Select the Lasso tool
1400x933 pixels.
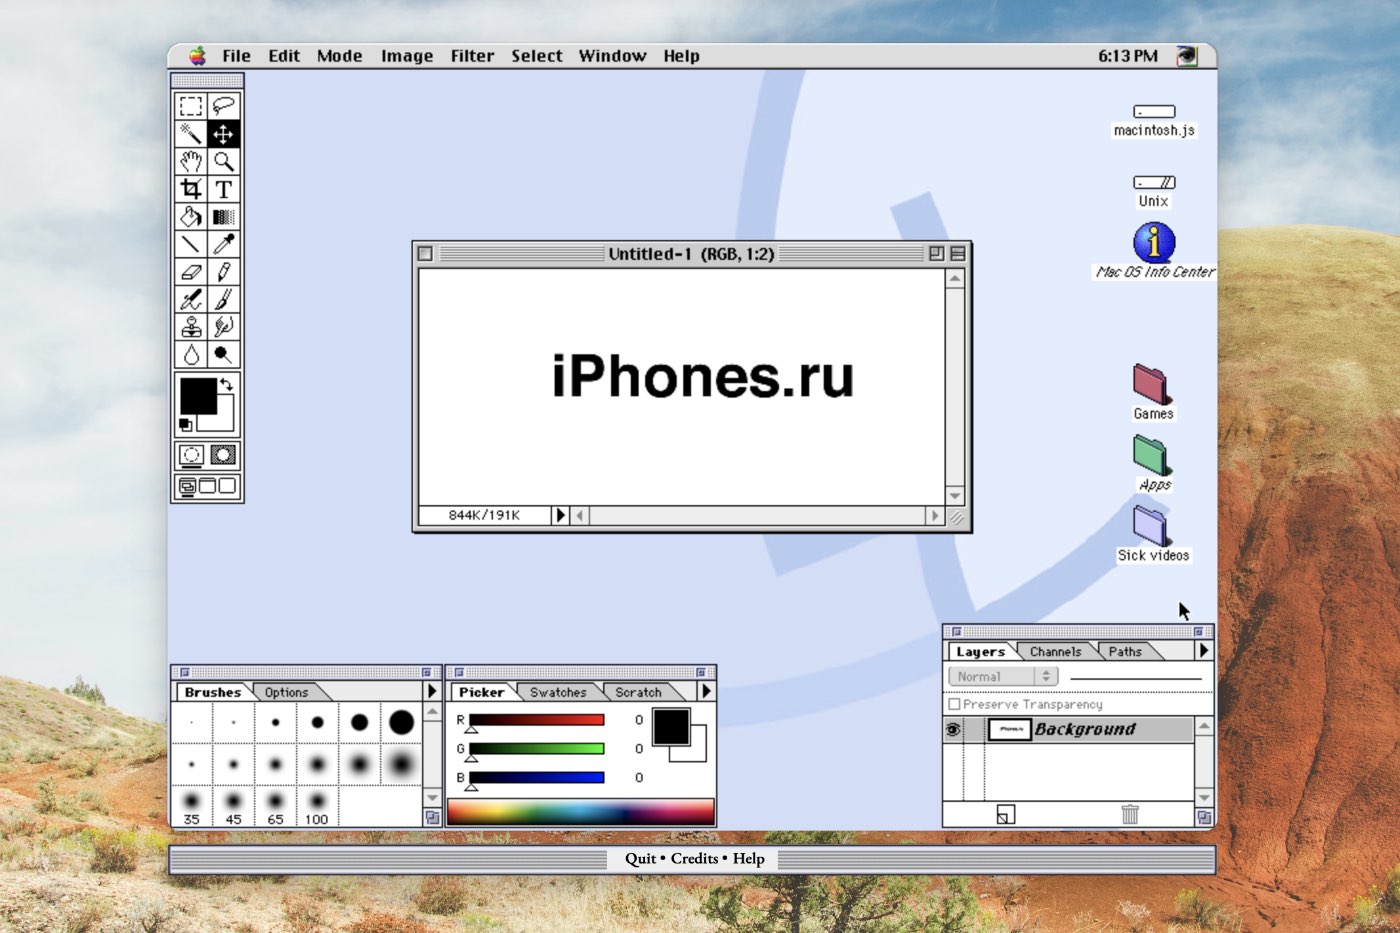(x=224, y=106)
